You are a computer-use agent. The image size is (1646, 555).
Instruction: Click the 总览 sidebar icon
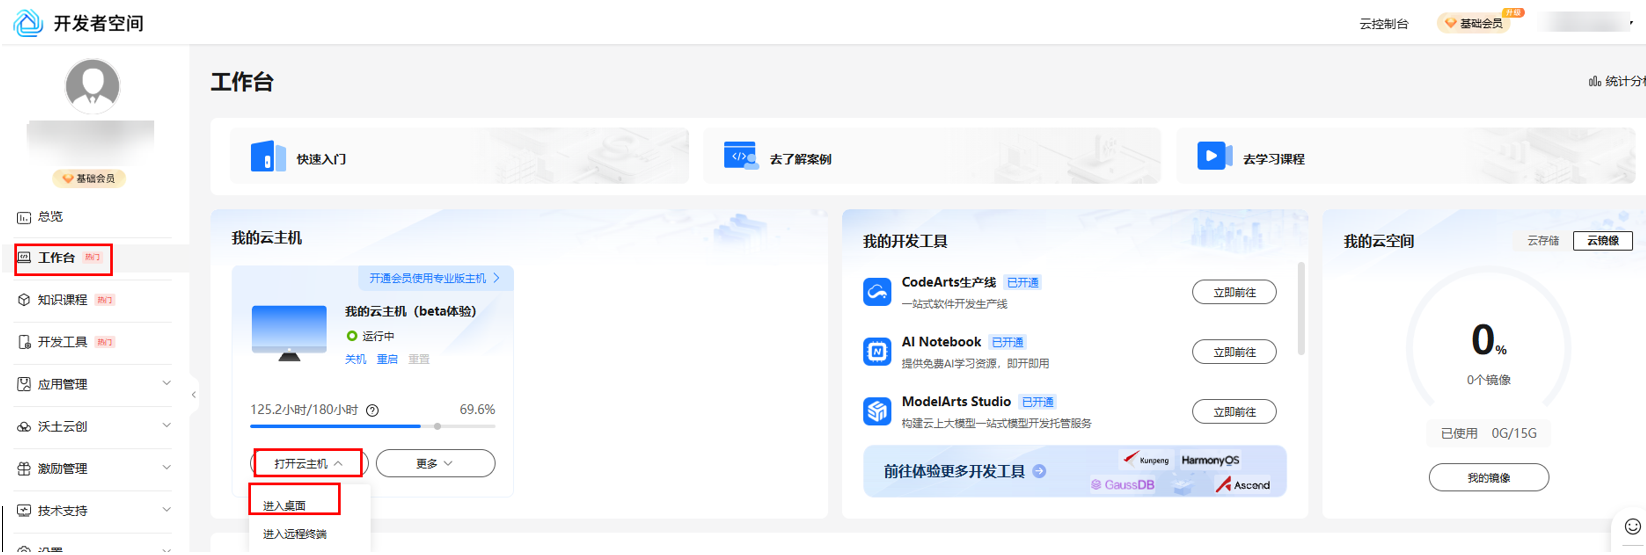[24, 217]
